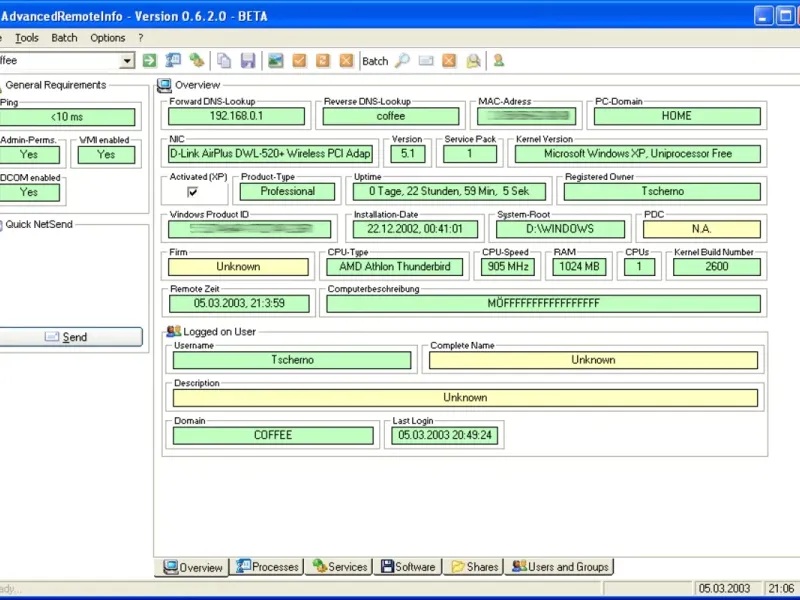Open the computer name dropdown

pos(127,61)
